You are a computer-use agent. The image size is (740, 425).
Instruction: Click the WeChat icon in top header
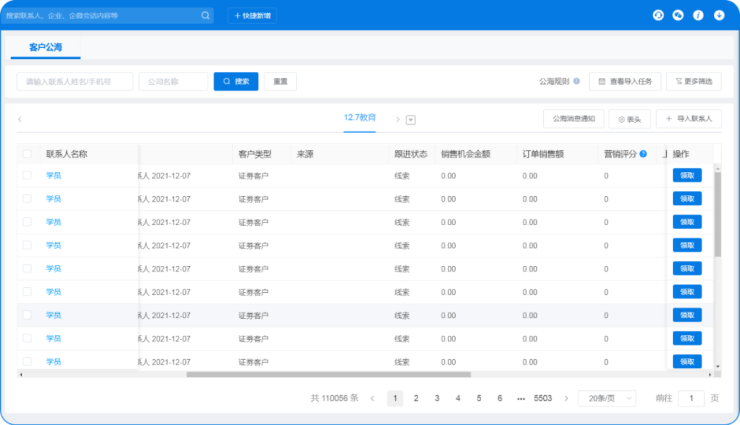pyautogui.click(x=678, y=16)
